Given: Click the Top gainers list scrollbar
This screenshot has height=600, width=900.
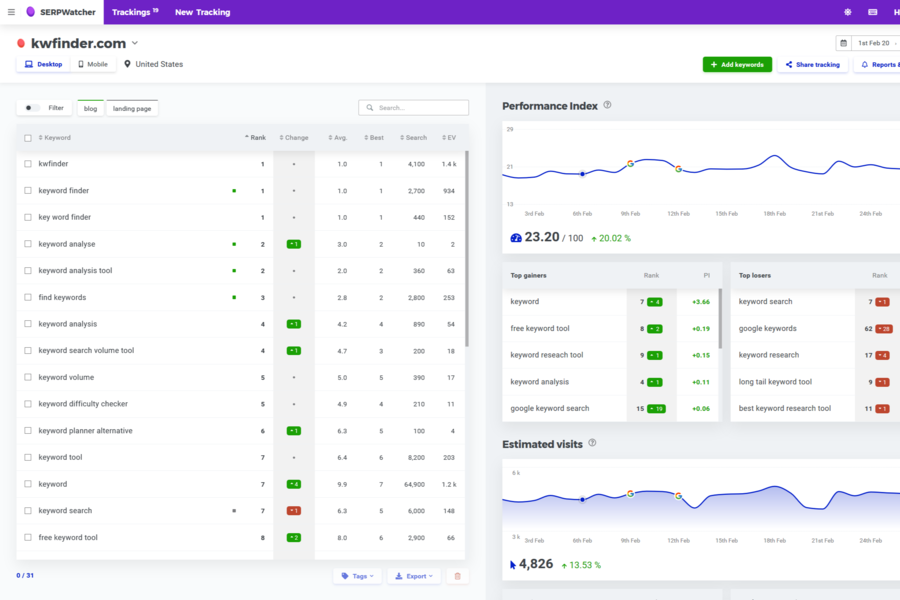Looking at the screenshot, I should click(x=720, y=319).
